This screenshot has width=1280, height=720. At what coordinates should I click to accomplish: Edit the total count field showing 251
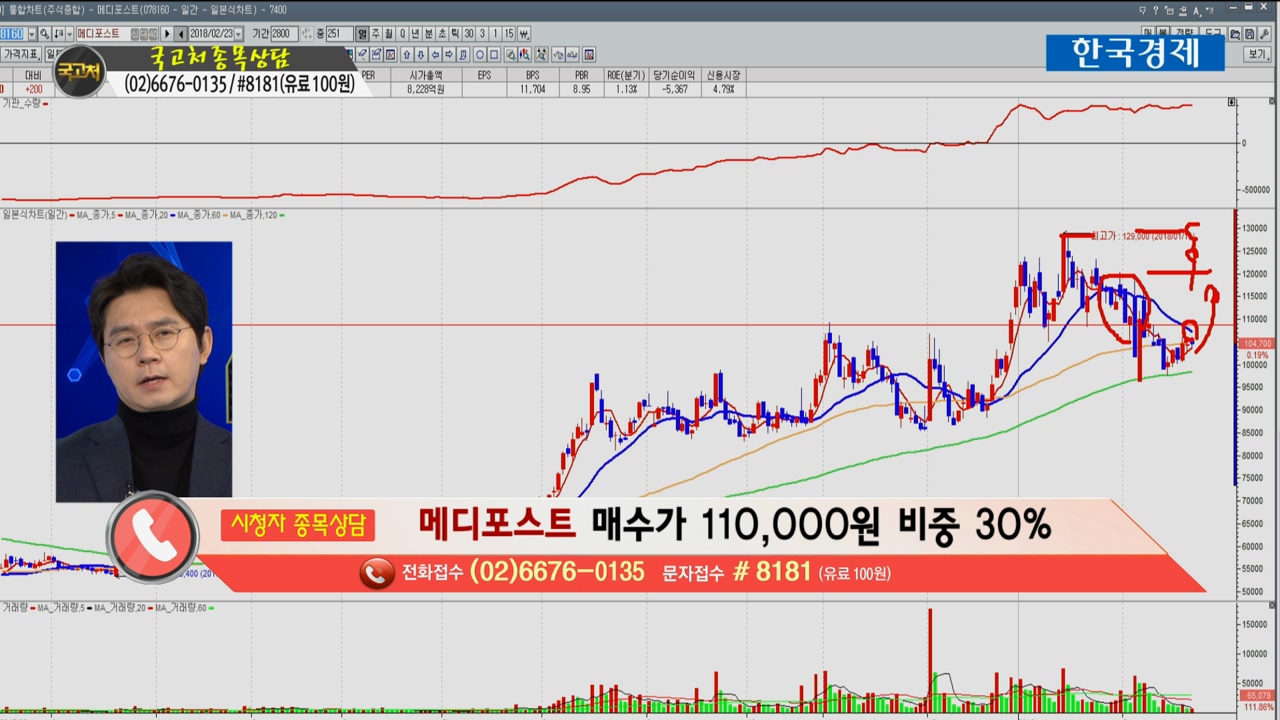click(x=338, y=34)
